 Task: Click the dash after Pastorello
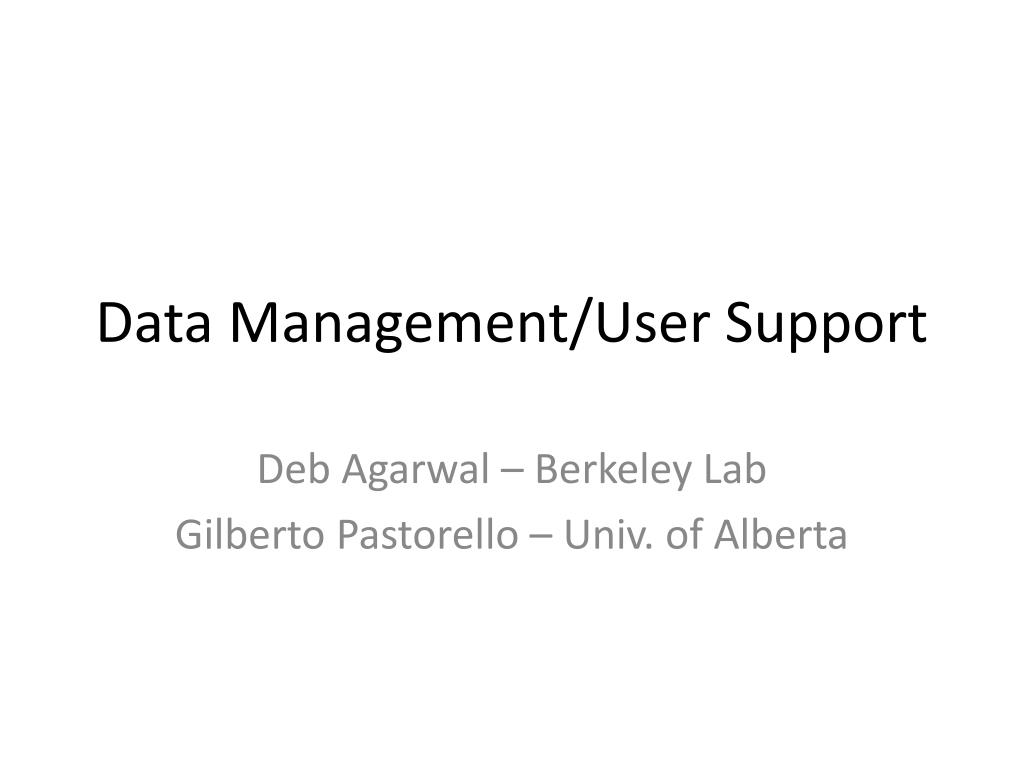click(x=541, y=538)
